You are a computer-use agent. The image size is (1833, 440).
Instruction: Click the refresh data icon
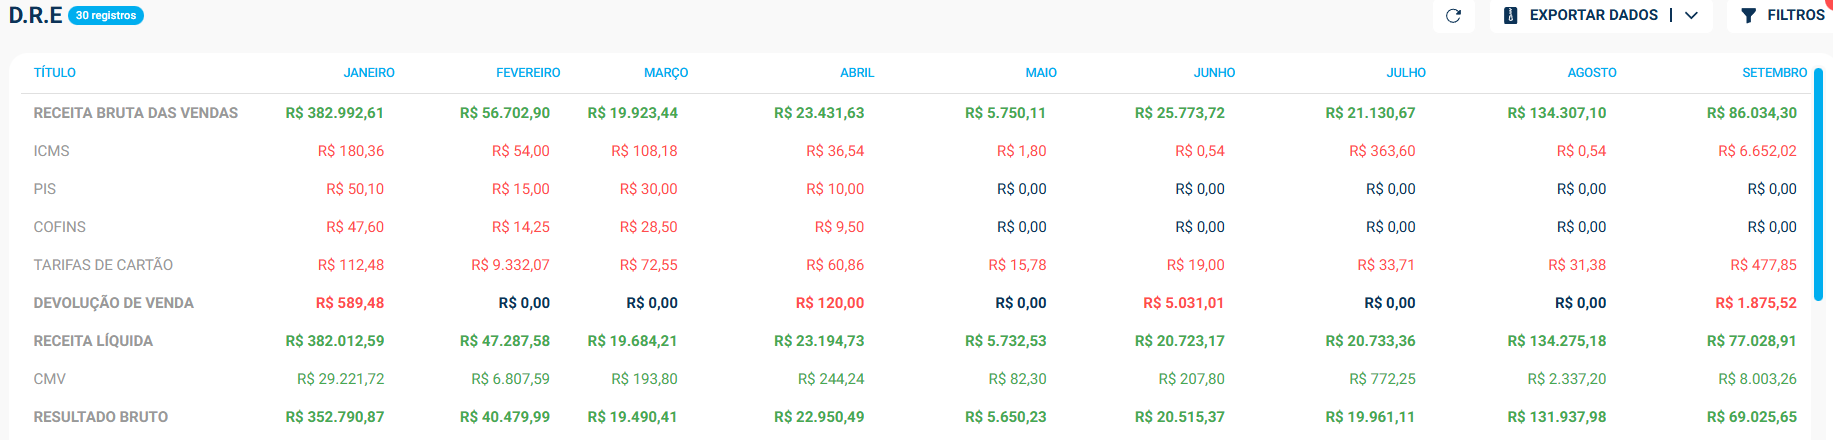pyautogui.click(x=1453, y=16)
